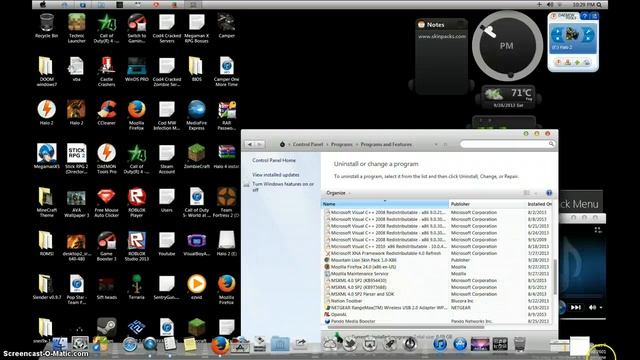The width and height of the screenshot is (640, 360).
Task: Select the ezvid desktop icon
Action: pyautogui.click(x=197, y=287)
